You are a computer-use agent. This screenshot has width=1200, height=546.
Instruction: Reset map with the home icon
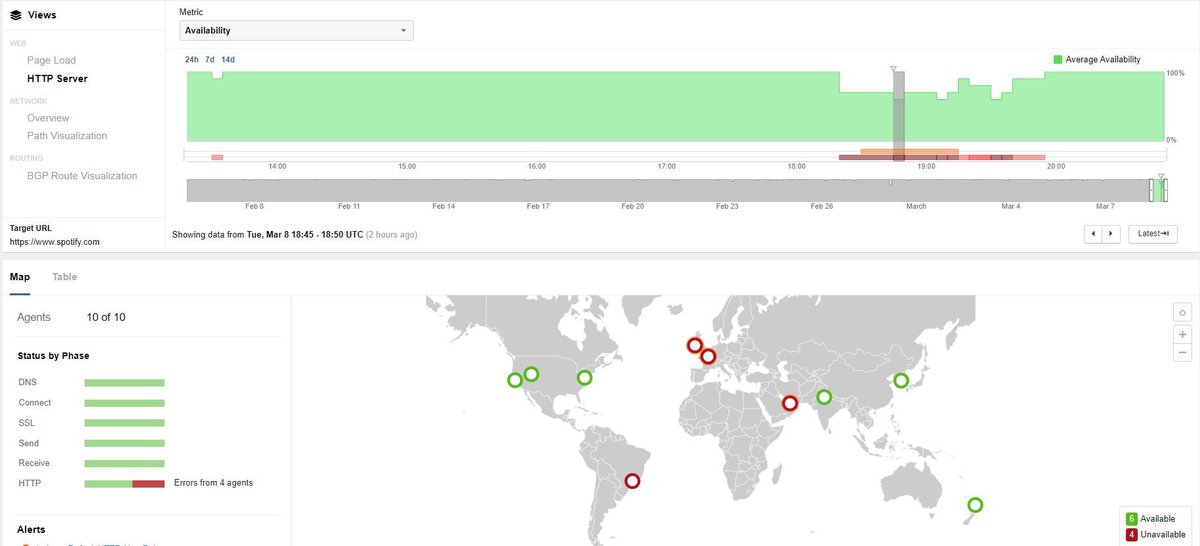(1183, 313)
